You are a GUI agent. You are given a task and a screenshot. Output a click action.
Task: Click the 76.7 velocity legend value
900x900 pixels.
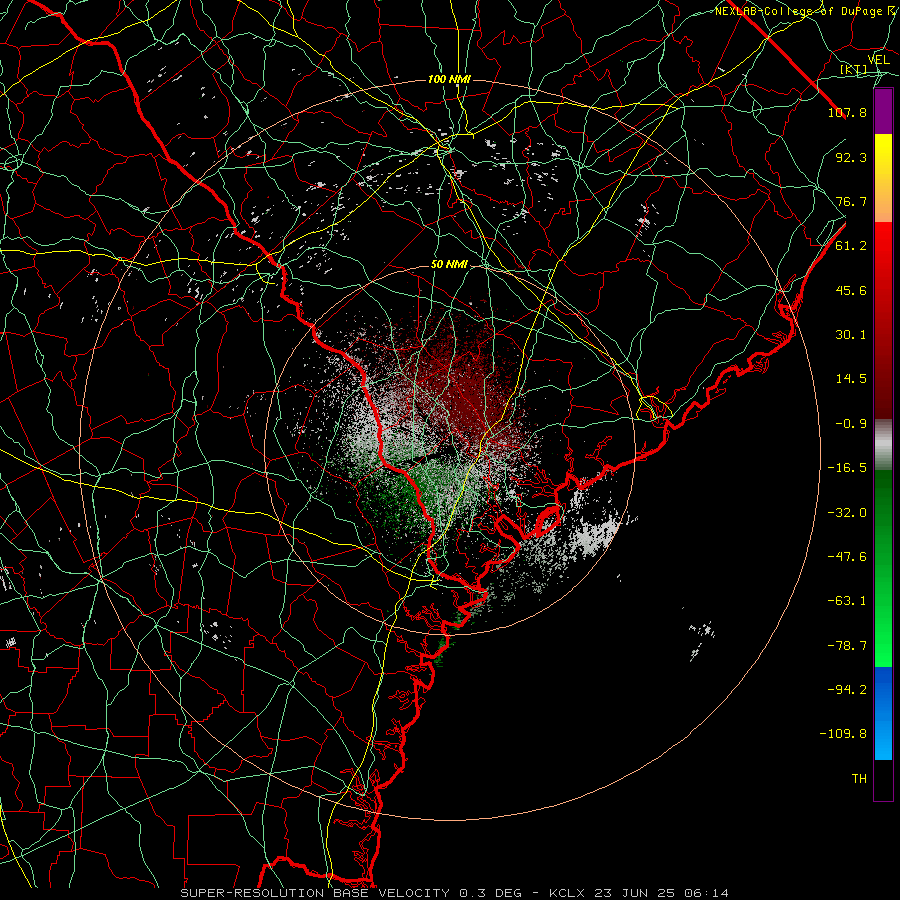point(851,201)
